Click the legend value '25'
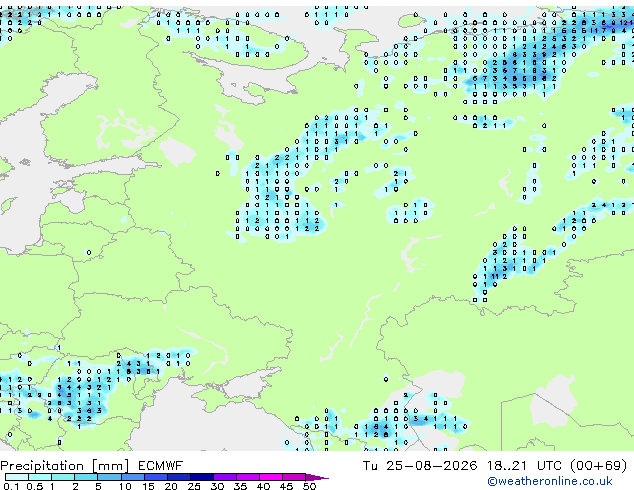The width and height of the screenshot is (634, 490). point(194,486)
